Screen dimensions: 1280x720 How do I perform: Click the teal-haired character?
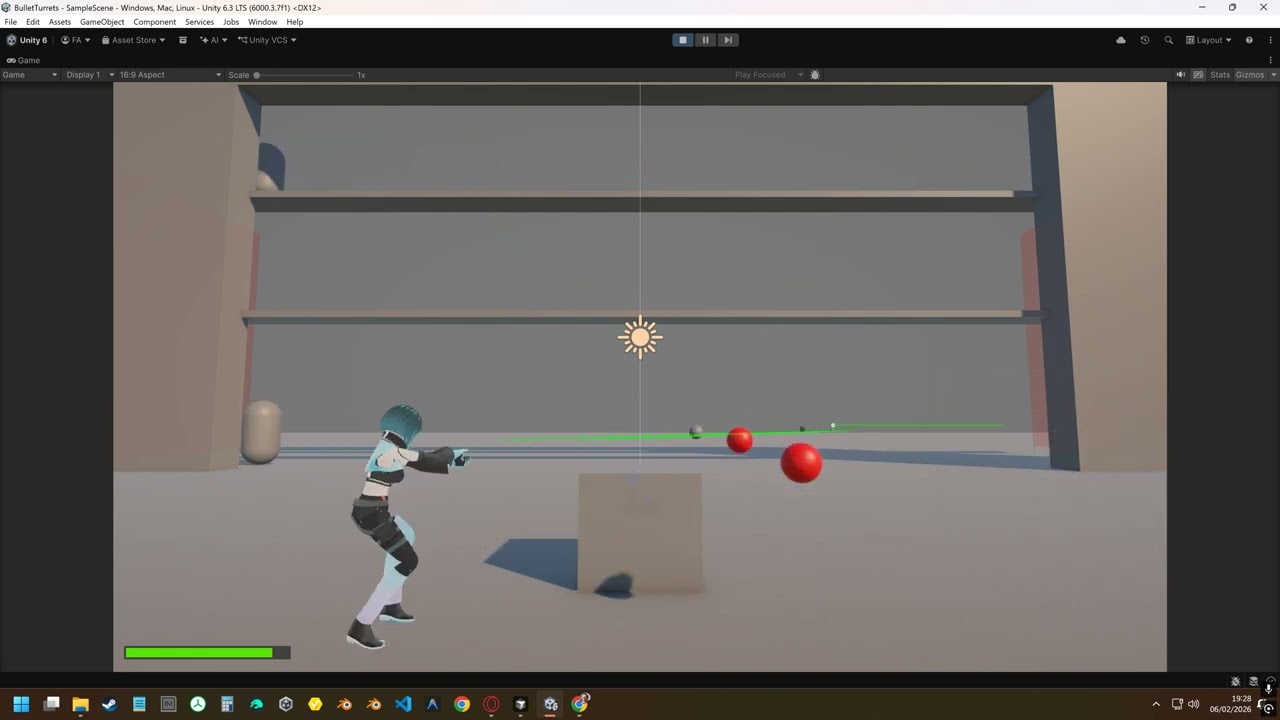point(398,525)
